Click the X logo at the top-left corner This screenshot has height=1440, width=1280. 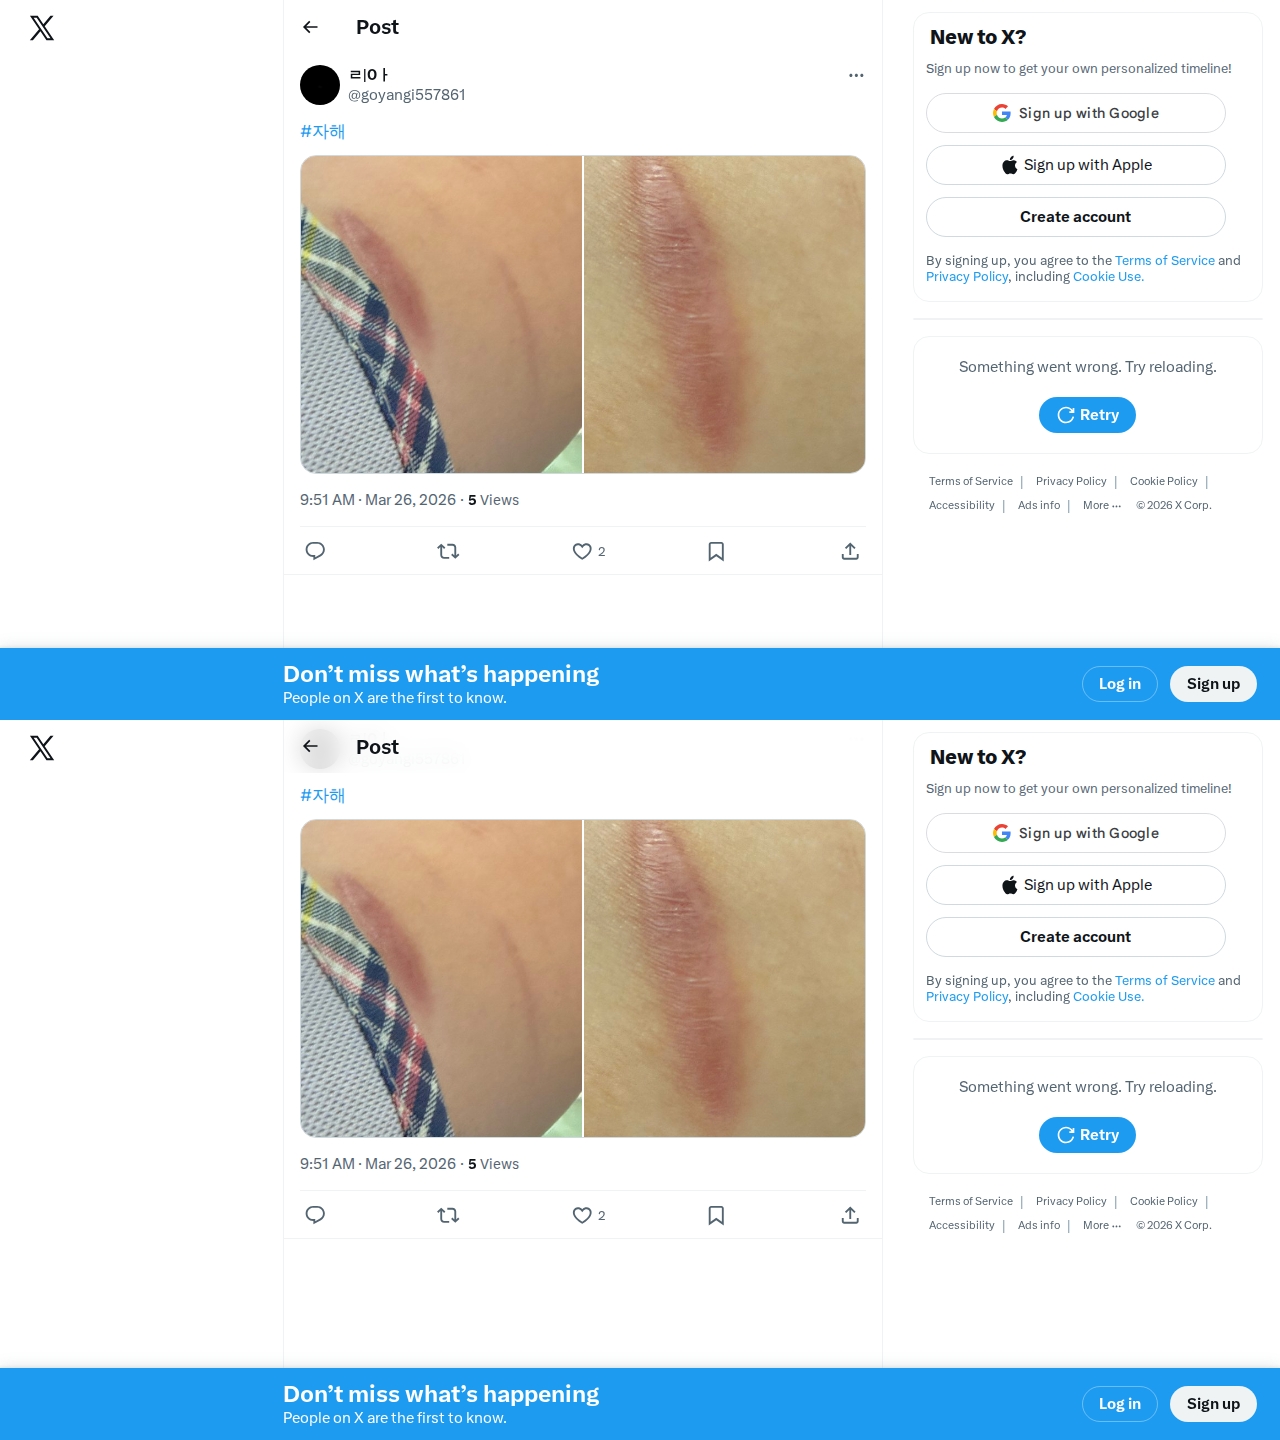[42, 28]
